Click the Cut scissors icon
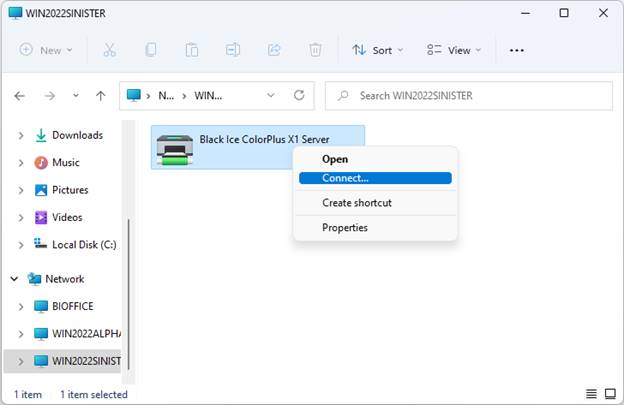Screen dimensions: 624x405 point(110,50)
